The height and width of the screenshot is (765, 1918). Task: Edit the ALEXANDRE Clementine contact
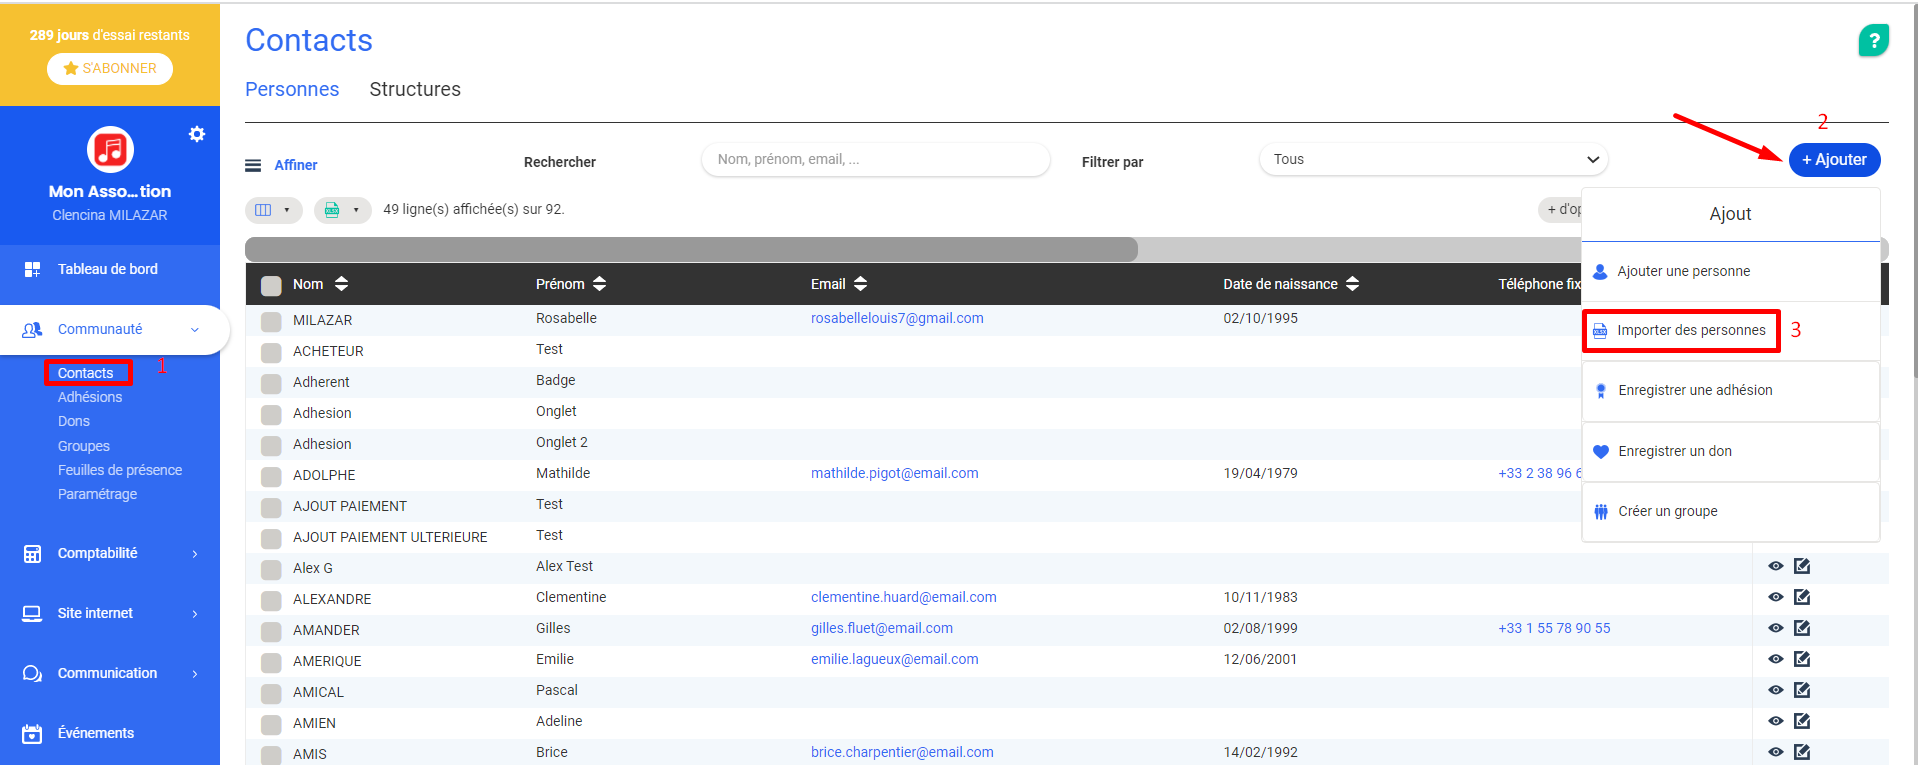coord(1802,597)
